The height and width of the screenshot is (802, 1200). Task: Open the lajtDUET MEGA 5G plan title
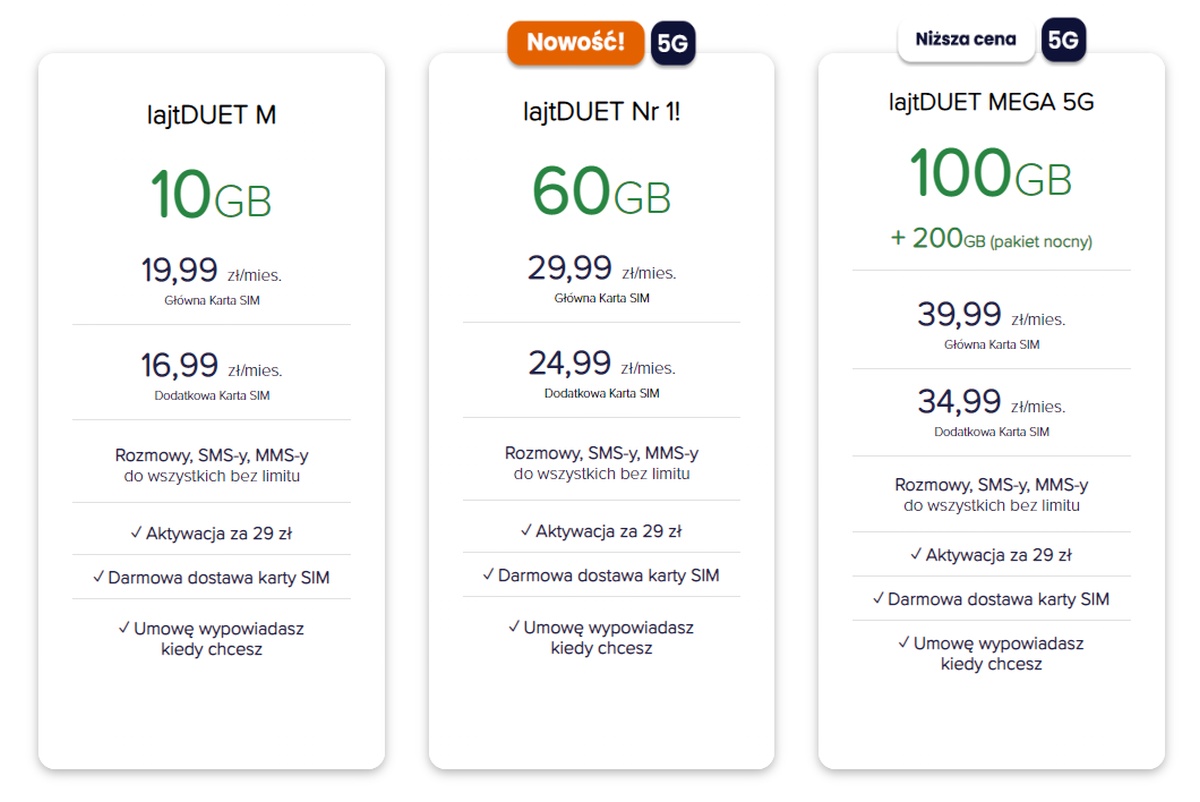click(991, 102)
